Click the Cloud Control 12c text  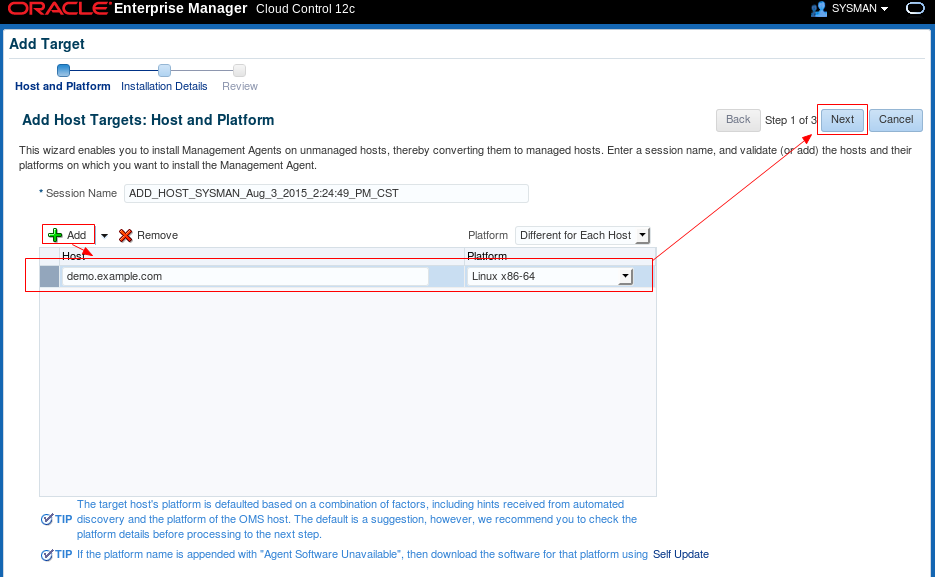305,9
